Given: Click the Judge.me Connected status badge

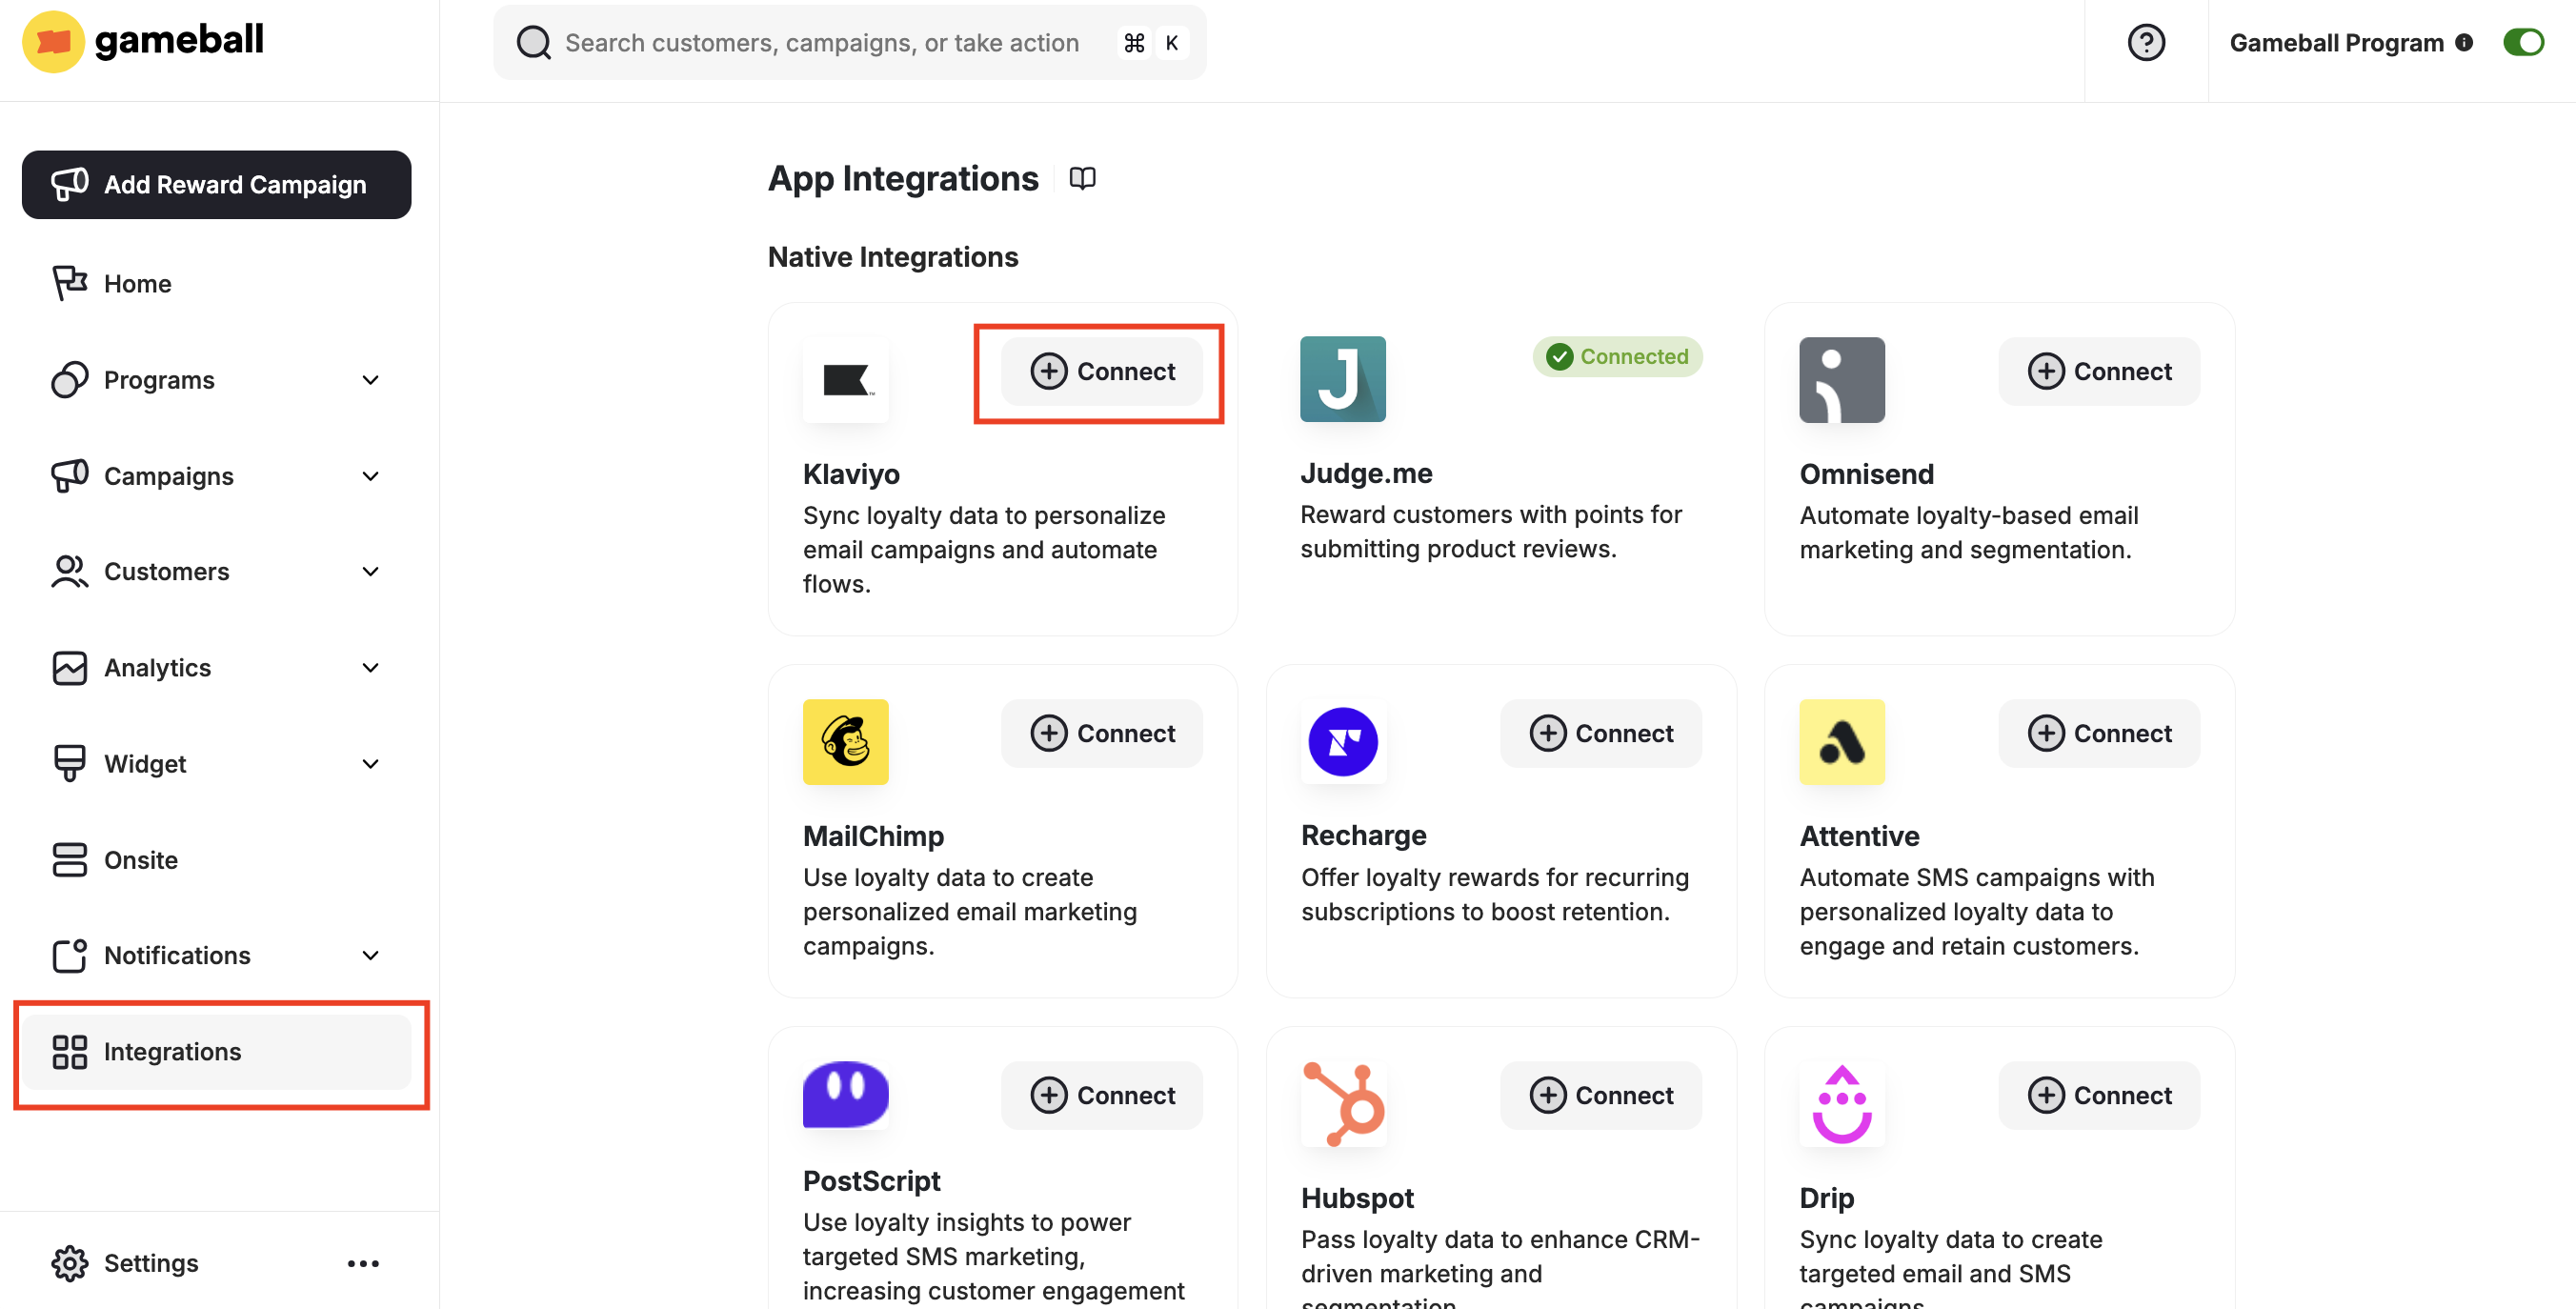Looking at the screenshot, I should (x=1617, y=357).
